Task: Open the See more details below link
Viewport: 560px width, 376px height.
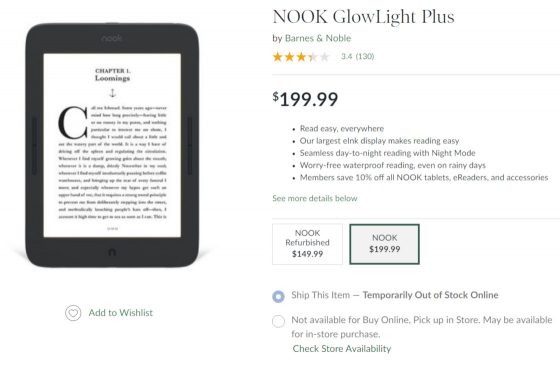Action: pyautogui.click(x=315, y=199)
